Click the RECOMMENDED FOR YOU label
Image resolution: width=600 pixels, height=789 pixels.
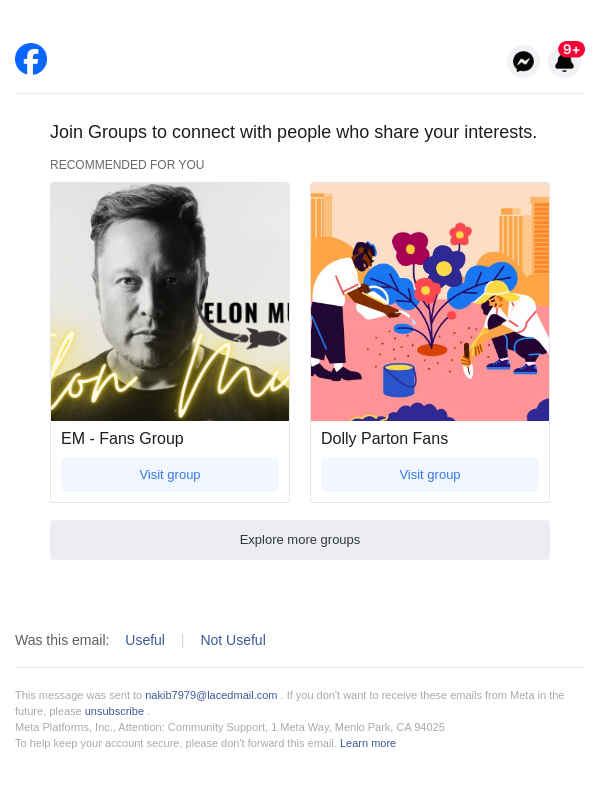127,165
